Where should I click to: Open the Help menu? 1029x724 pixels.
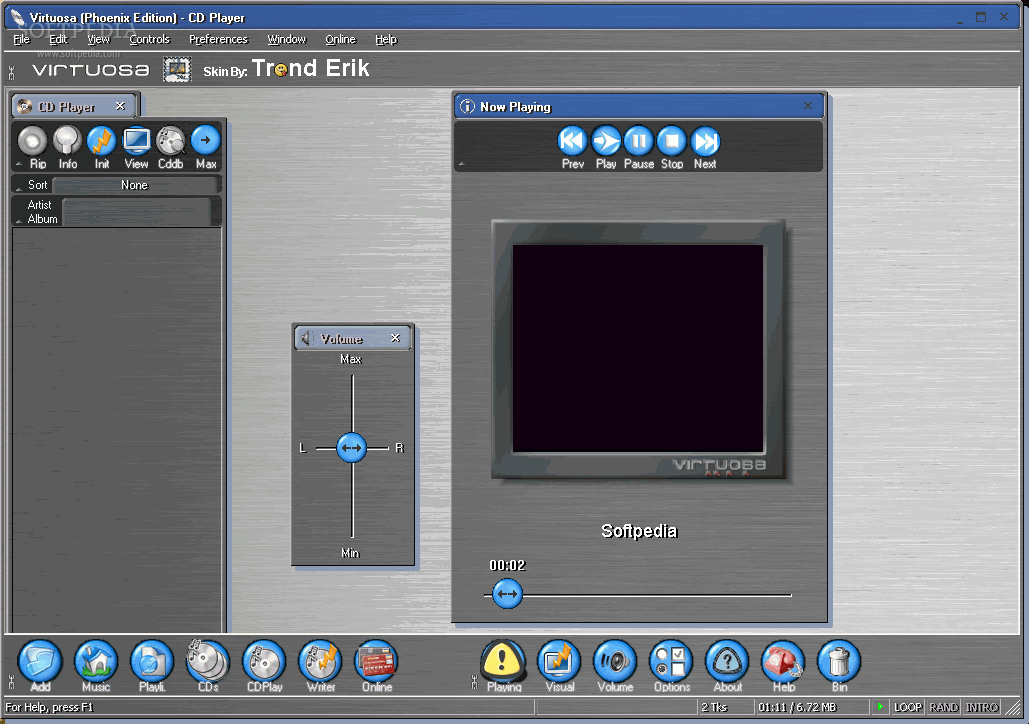click(x=386, y=39)
